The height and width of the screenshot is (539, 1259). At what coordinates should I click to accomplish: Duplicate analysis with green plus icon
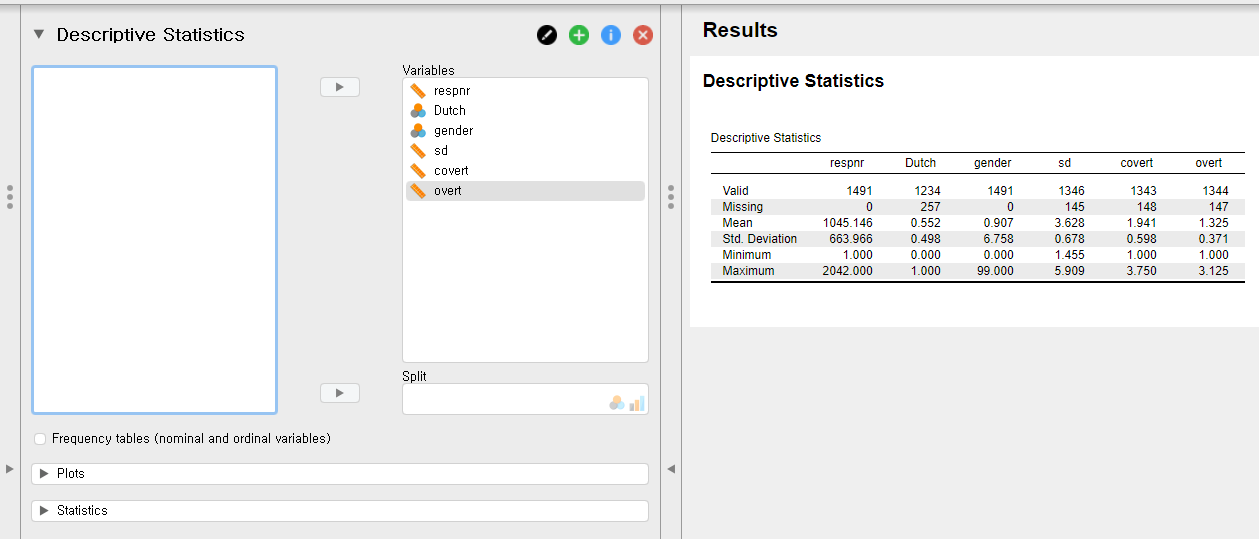point(579,35)
